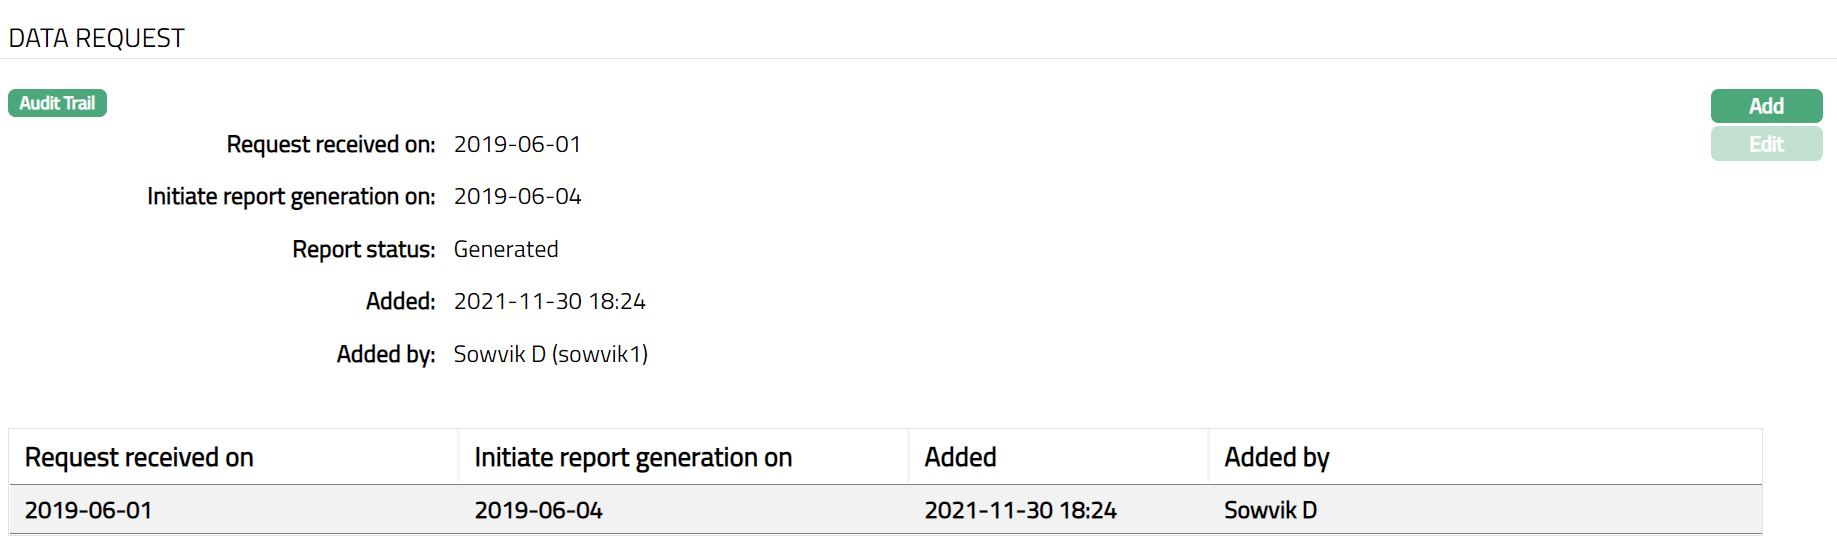Click the 'Report status:' label
This screenshot has height=552, width=1837.
pos(363,249)
